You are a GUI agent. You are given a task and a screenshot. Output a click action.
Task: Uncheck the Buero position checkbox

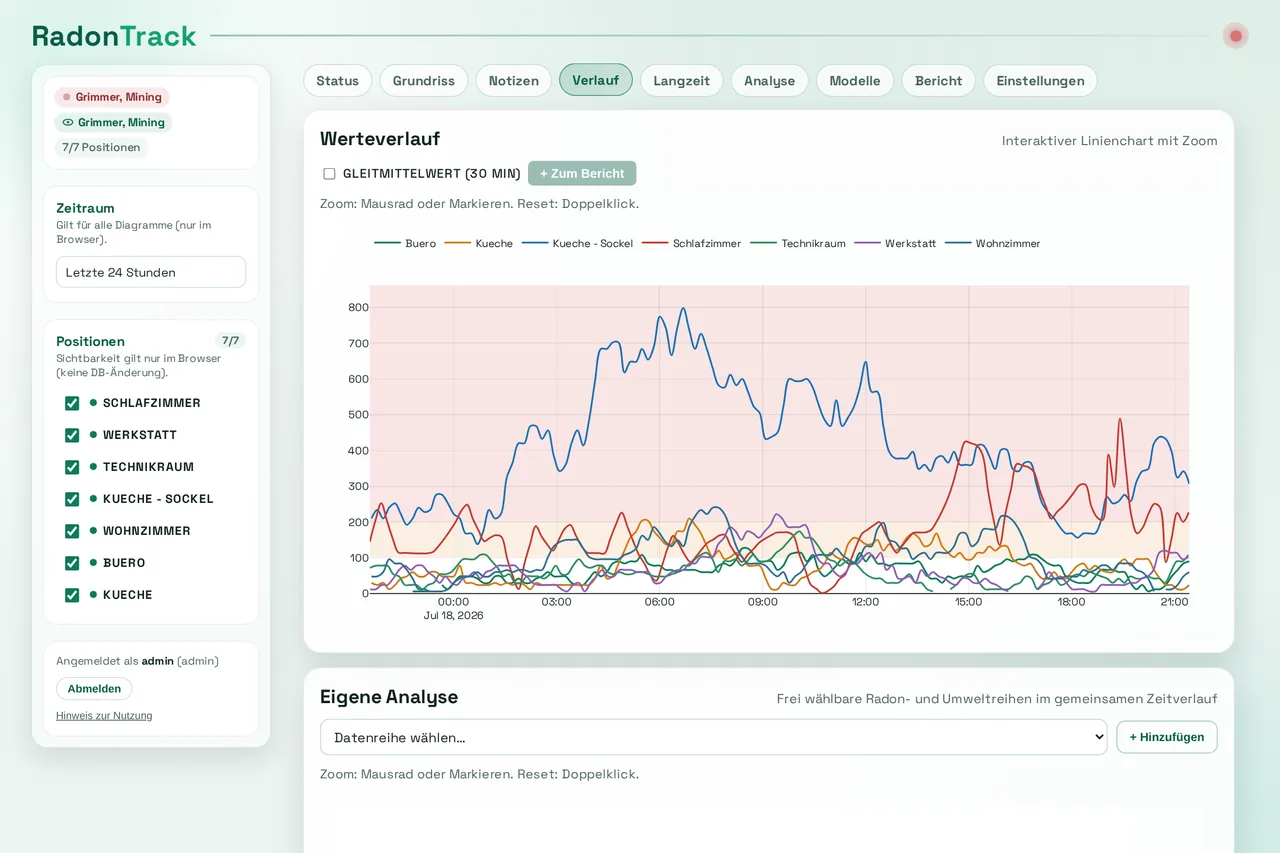[72, 563]
